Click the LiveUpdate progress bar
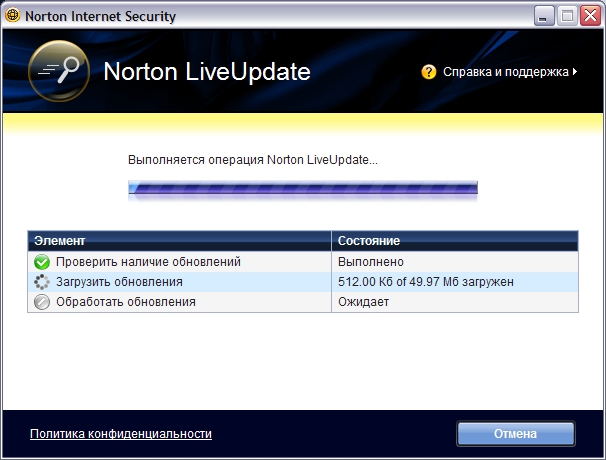This screenshot has height=460, width=606. pyautogui.click(x=303, y=188)
